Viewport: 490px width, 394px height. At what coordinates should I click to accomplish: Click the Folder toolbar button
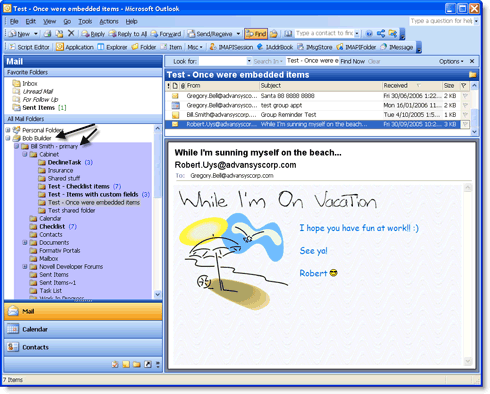[x=144, y=47]
